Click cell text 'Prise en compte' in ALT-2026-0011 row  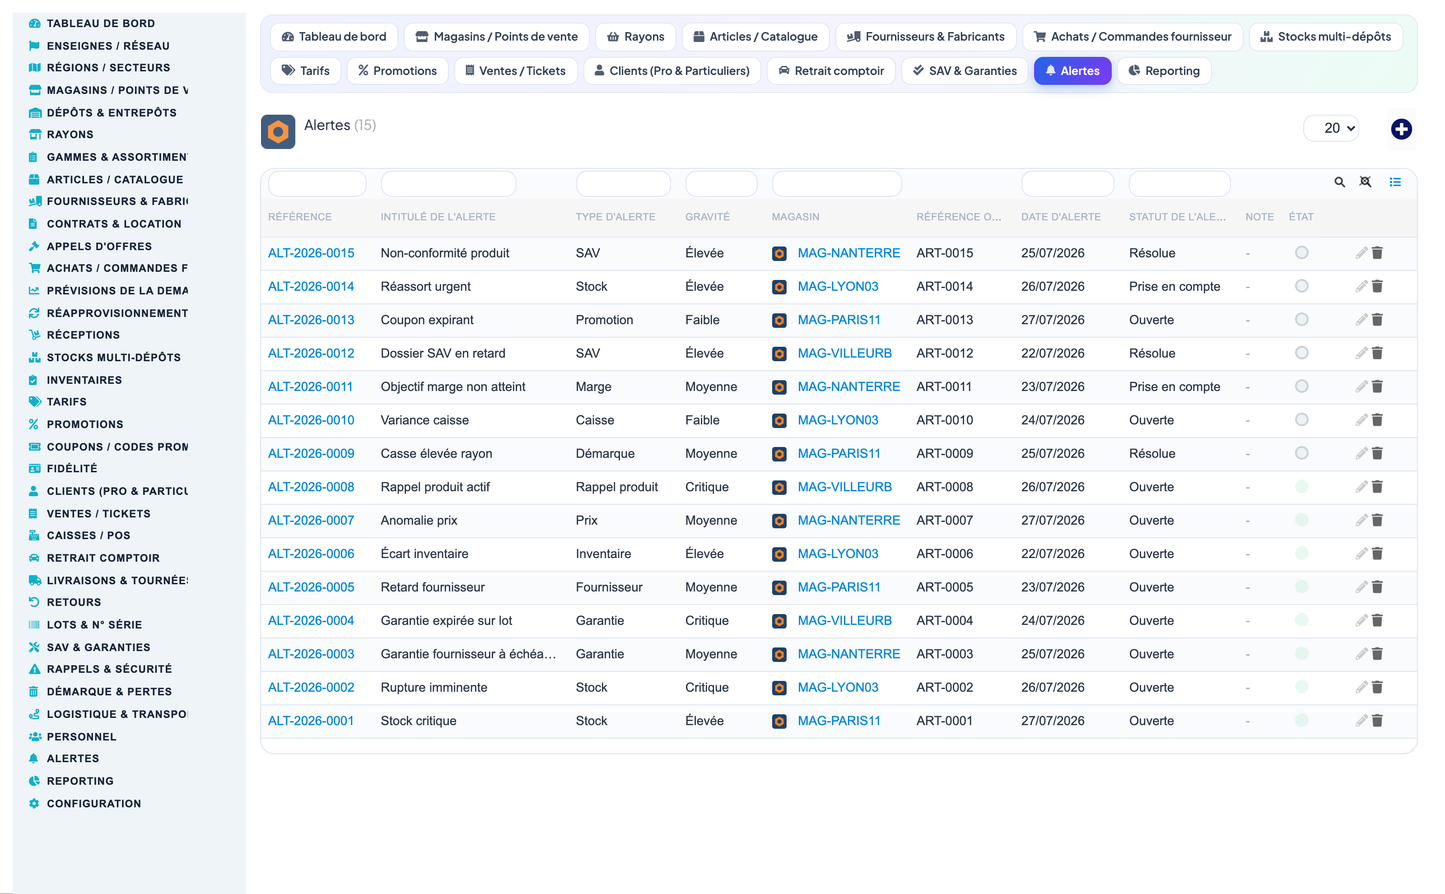1174,387
